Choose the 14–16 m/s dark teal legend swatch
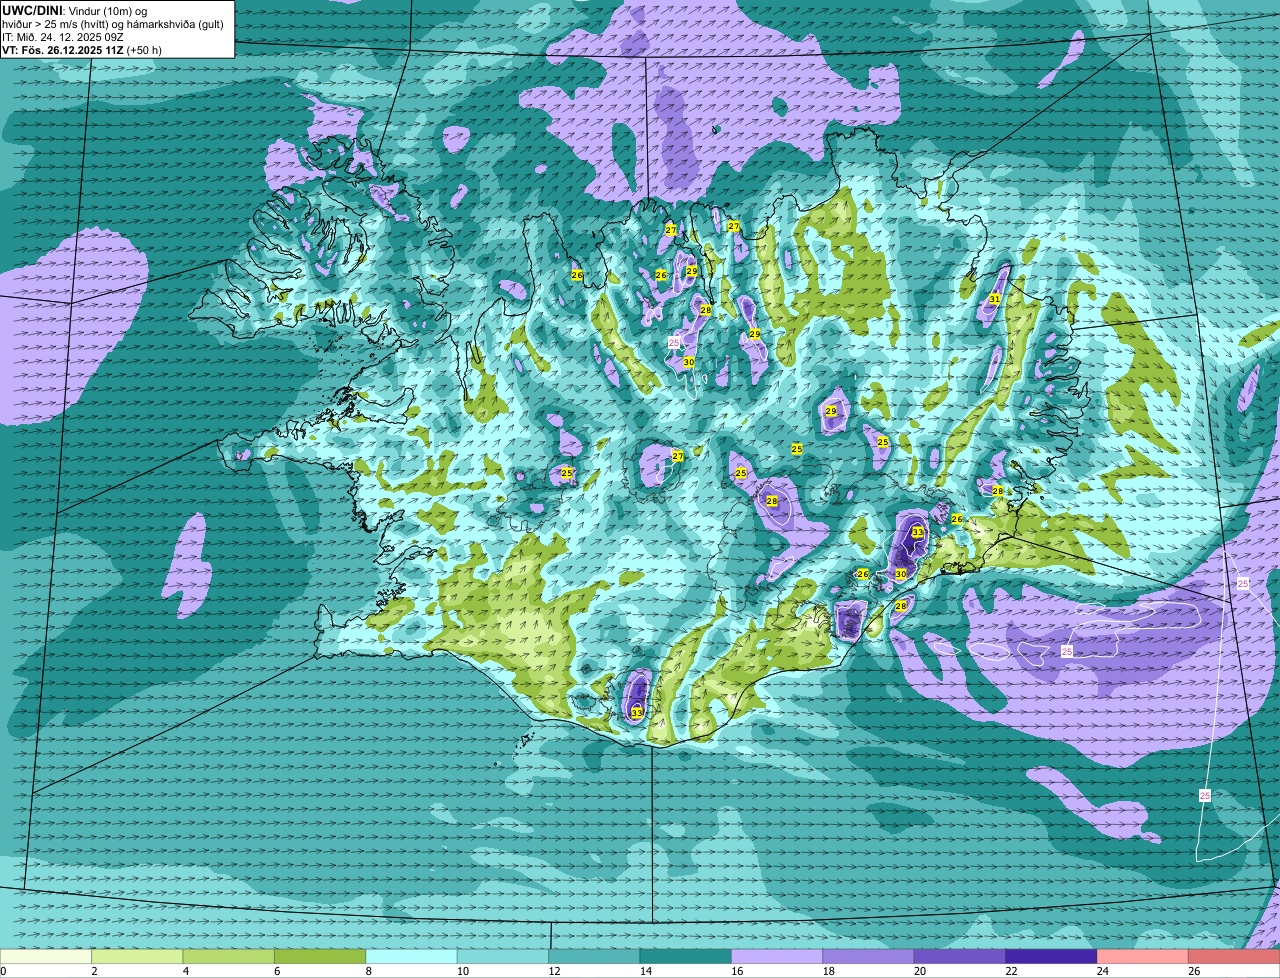This screenshot has width=1280, height=978. 685,956
